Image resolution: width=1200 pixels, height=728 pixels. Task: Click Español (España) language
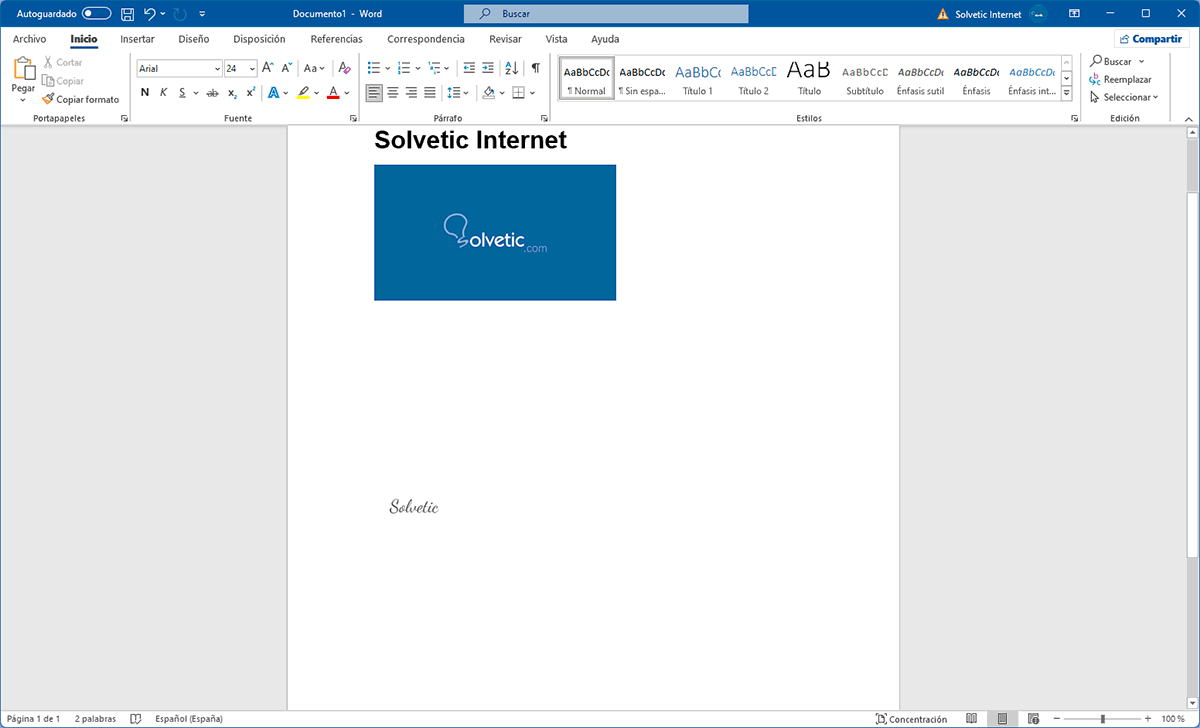coord(189,719)
